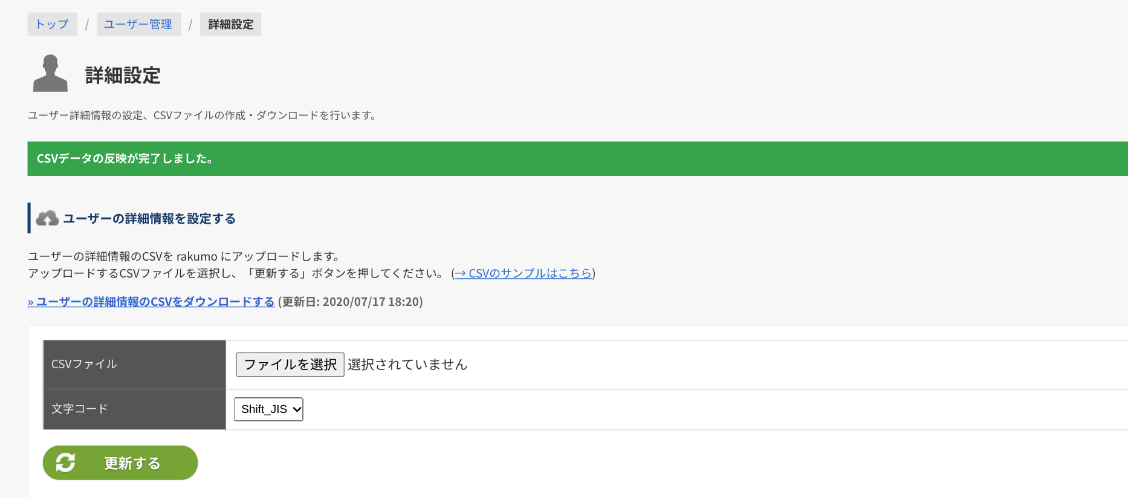Click the 更新日 2020/07/17 timestamp text
Viewport: 1128px width, 498px height.
tap(350, 302)
